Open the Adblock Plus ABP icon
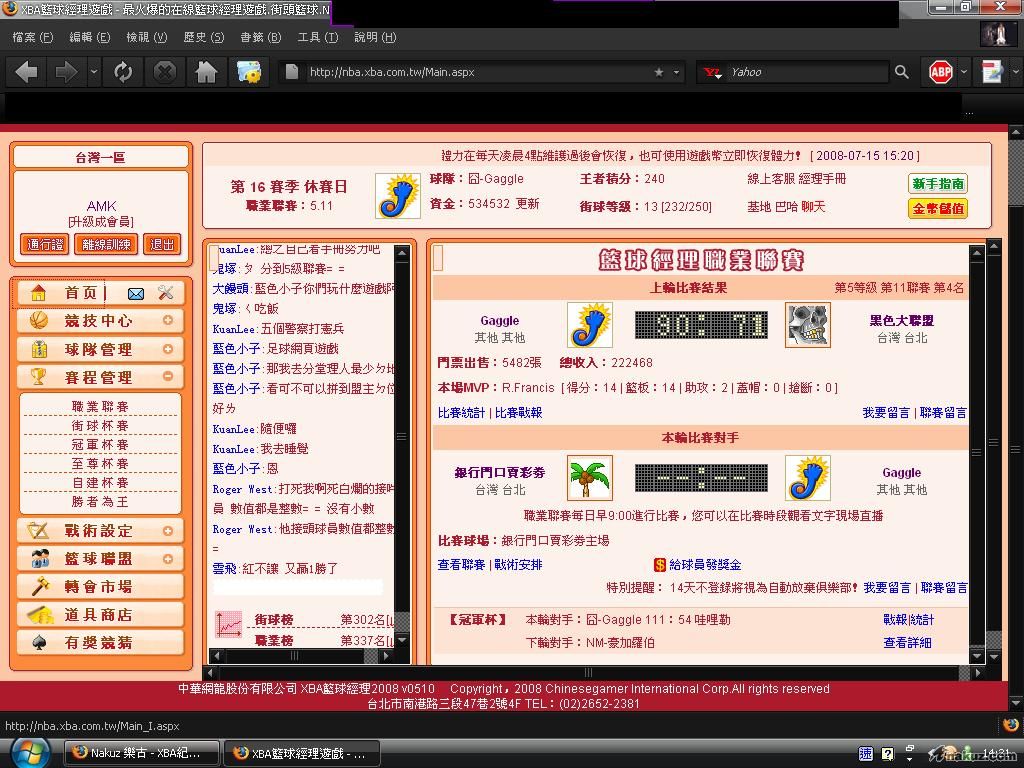Image resolution: width=1024 pixels, height=768 pixels. point(940,72)
